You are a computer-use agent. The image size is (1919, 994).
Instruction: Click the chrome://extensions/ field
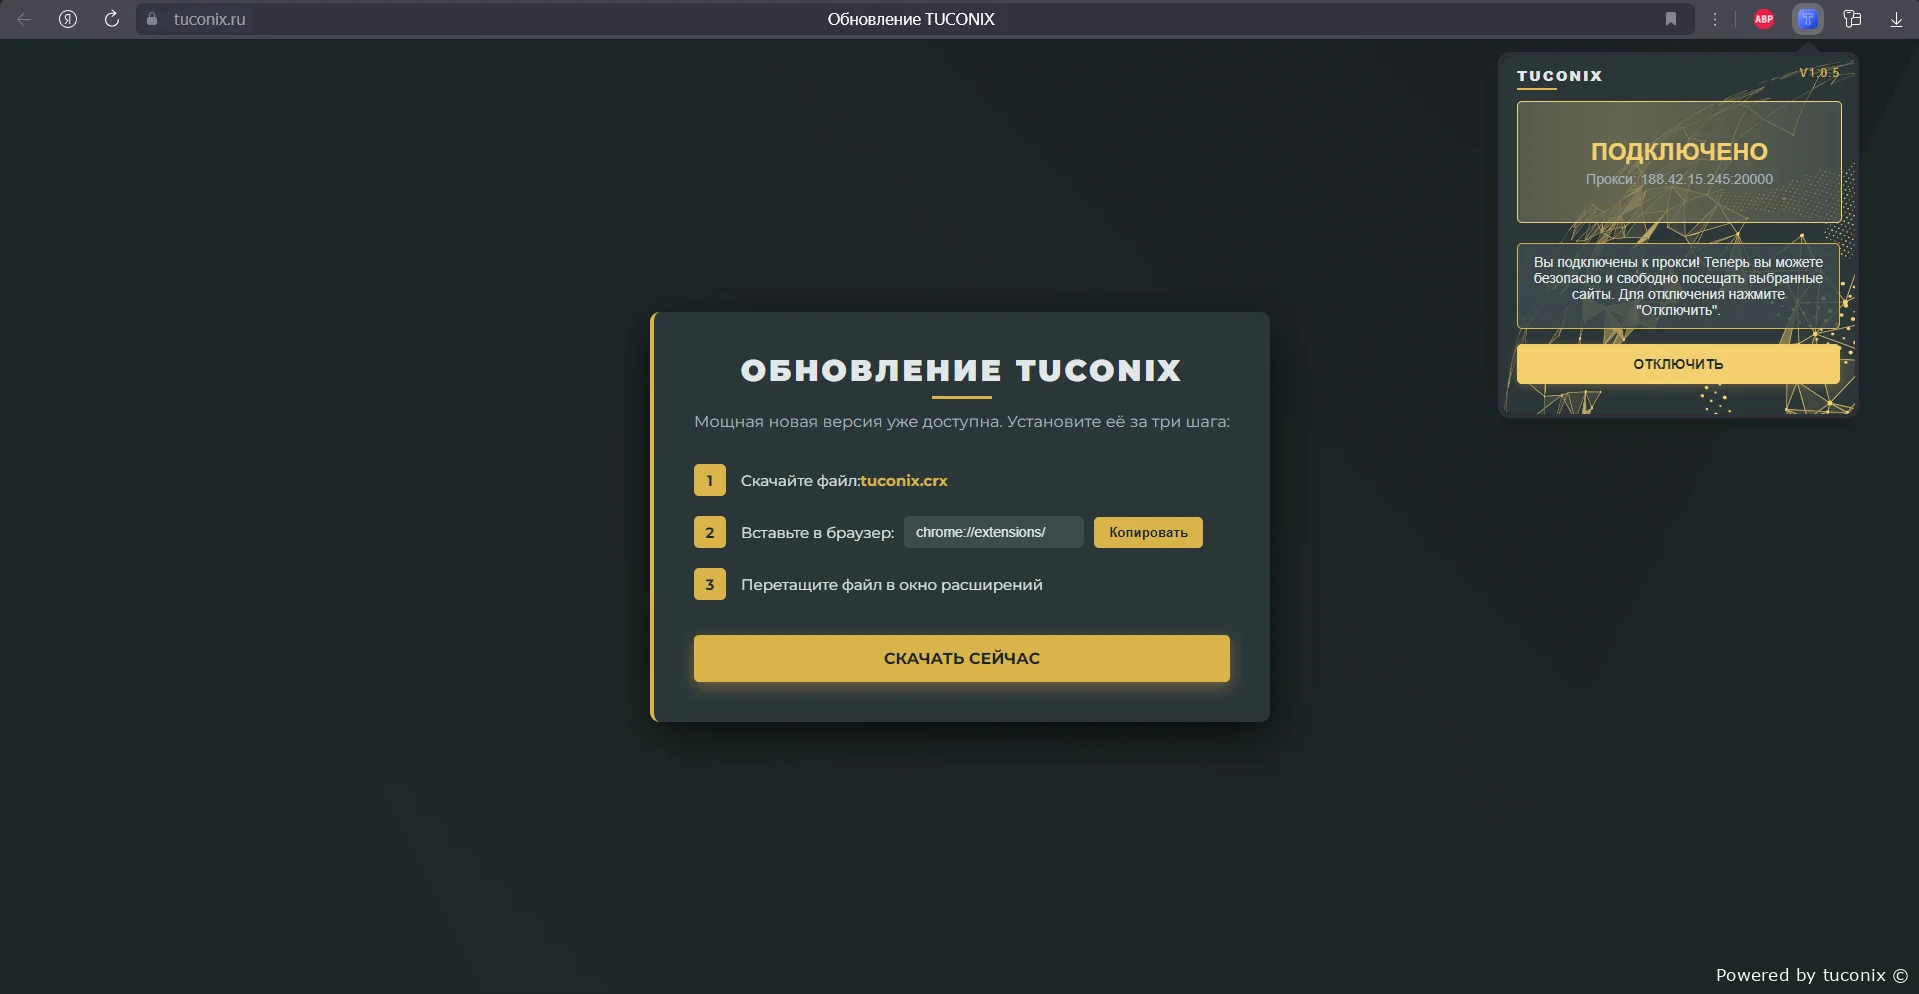pyautogui.click(x=994, y=532)
